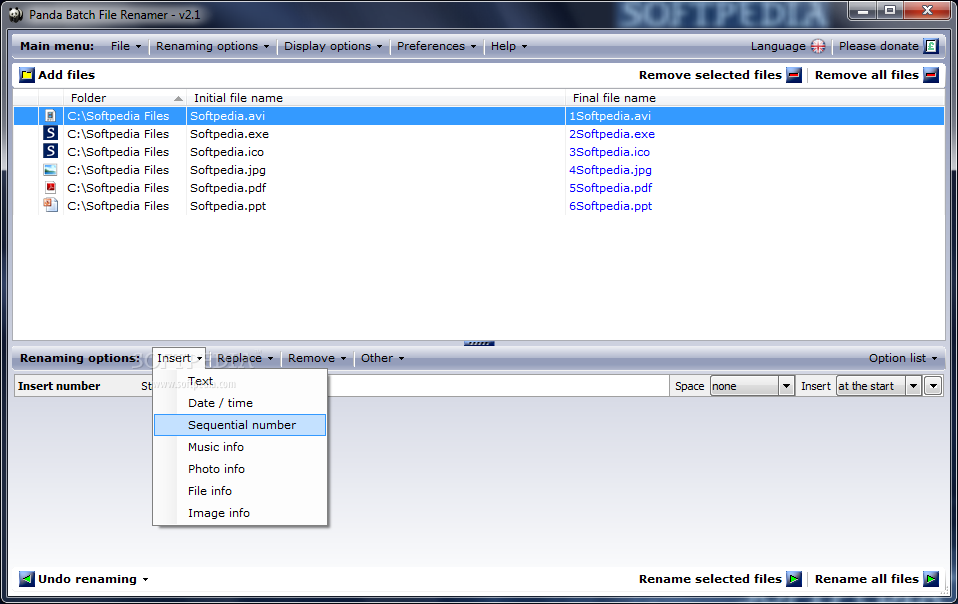Click the Remove all files red icon

click(x=931, y=75)
